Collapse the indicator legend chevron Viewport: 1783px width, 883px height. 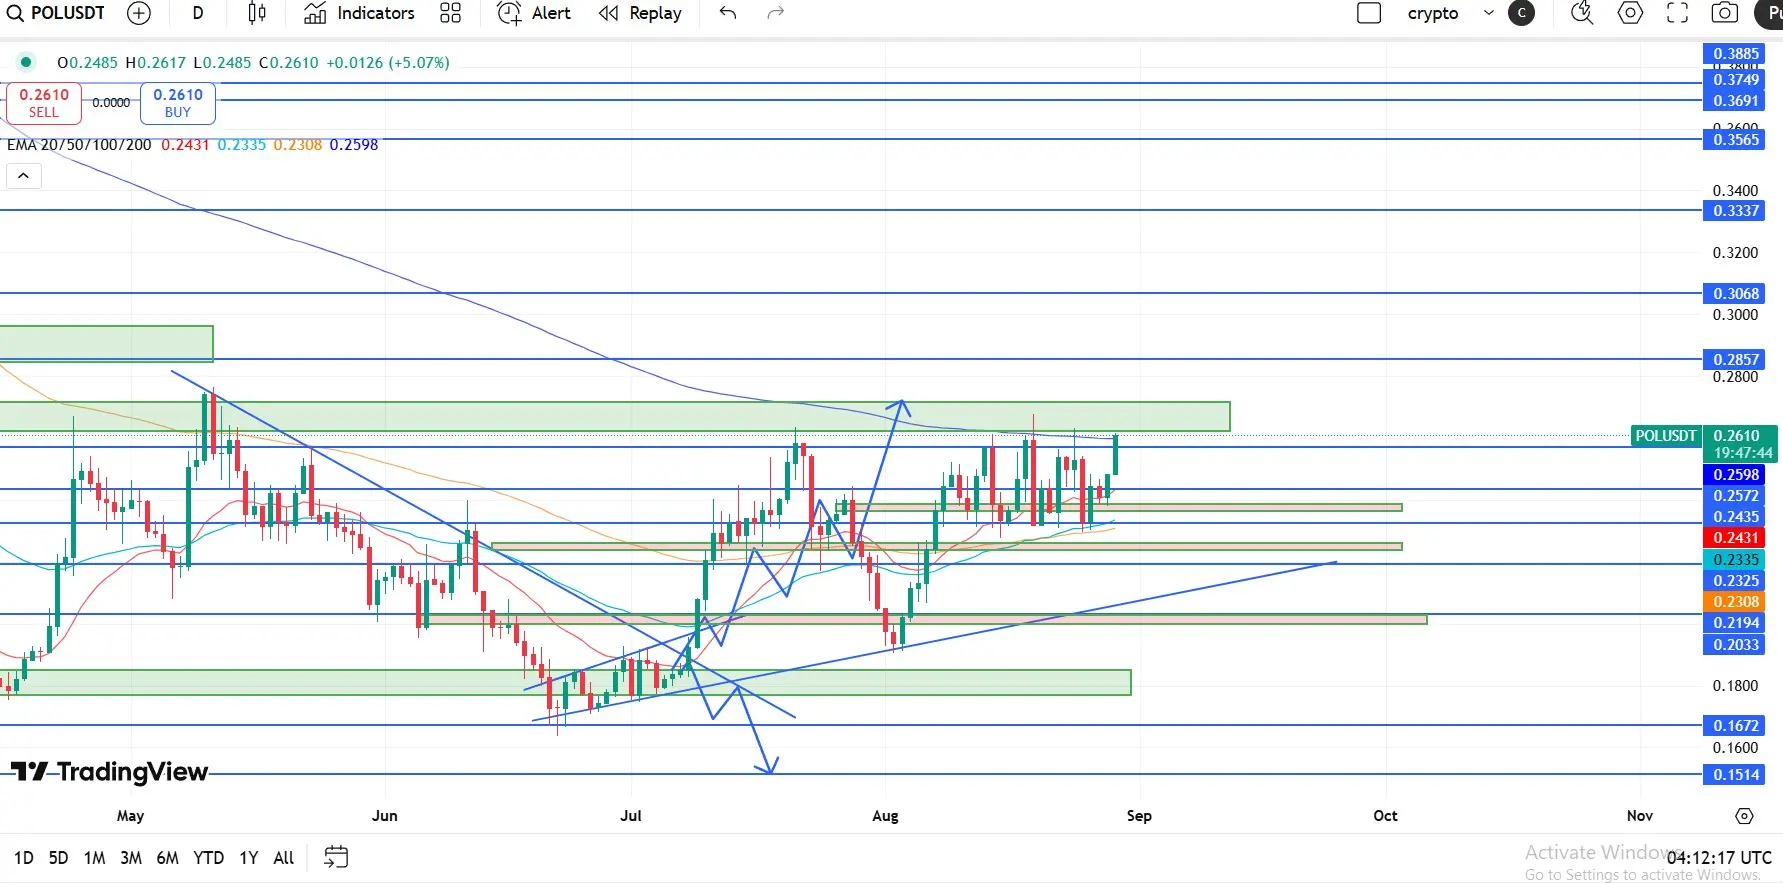click(x=23, y=176)
